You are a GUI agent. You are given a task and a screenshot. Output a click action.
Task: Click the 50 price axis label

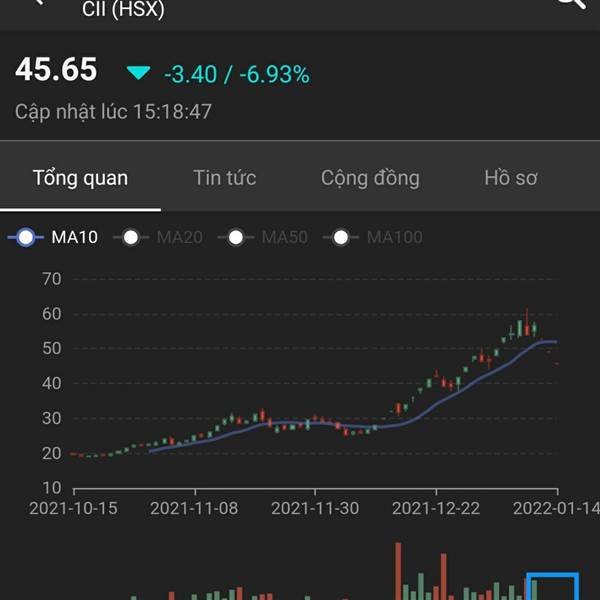(x=52, y=349)
